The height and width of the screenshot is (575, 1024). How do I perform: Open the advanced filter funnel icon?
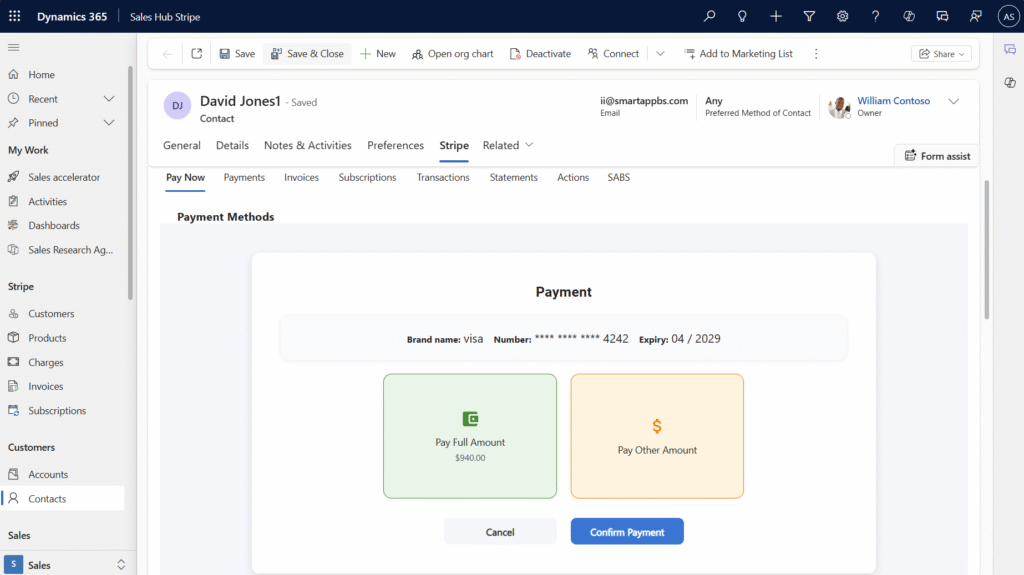pyautogui.click(x=809, y=16)
